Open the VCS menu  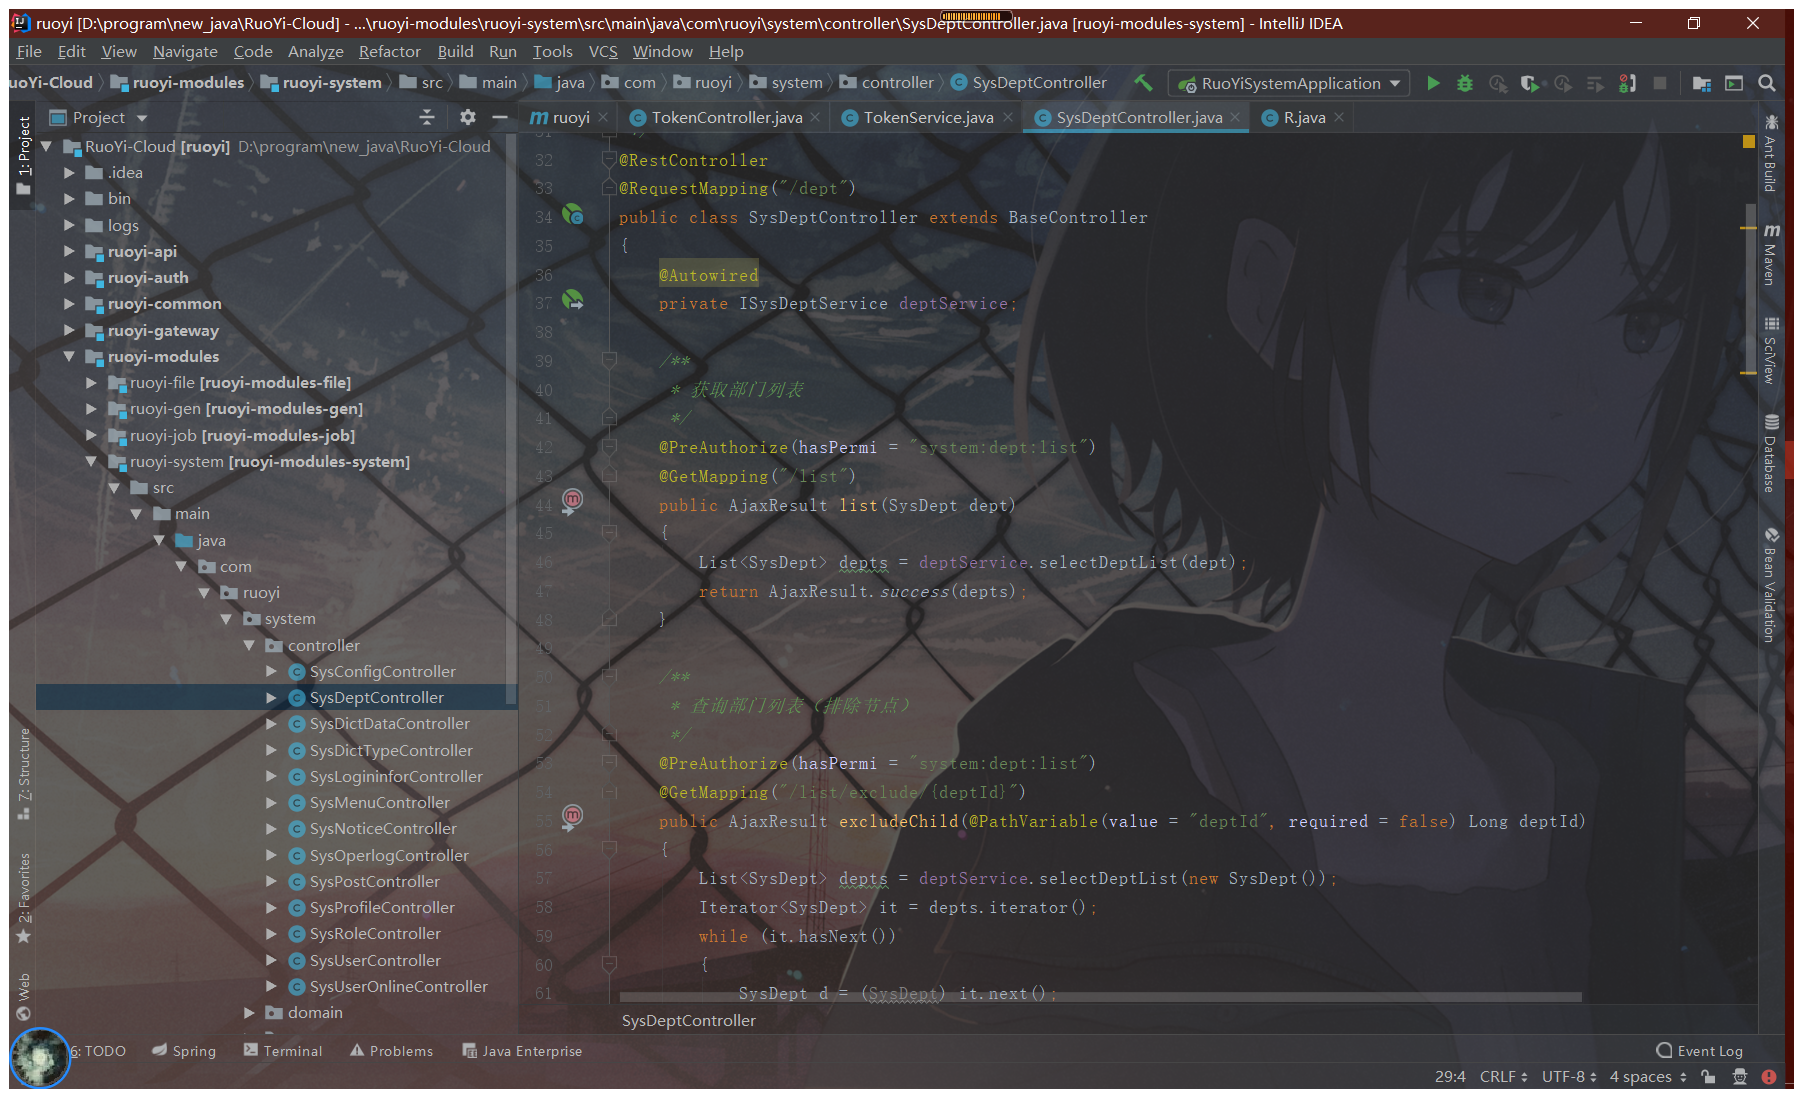pyautogui.click(x=602, y=51)
